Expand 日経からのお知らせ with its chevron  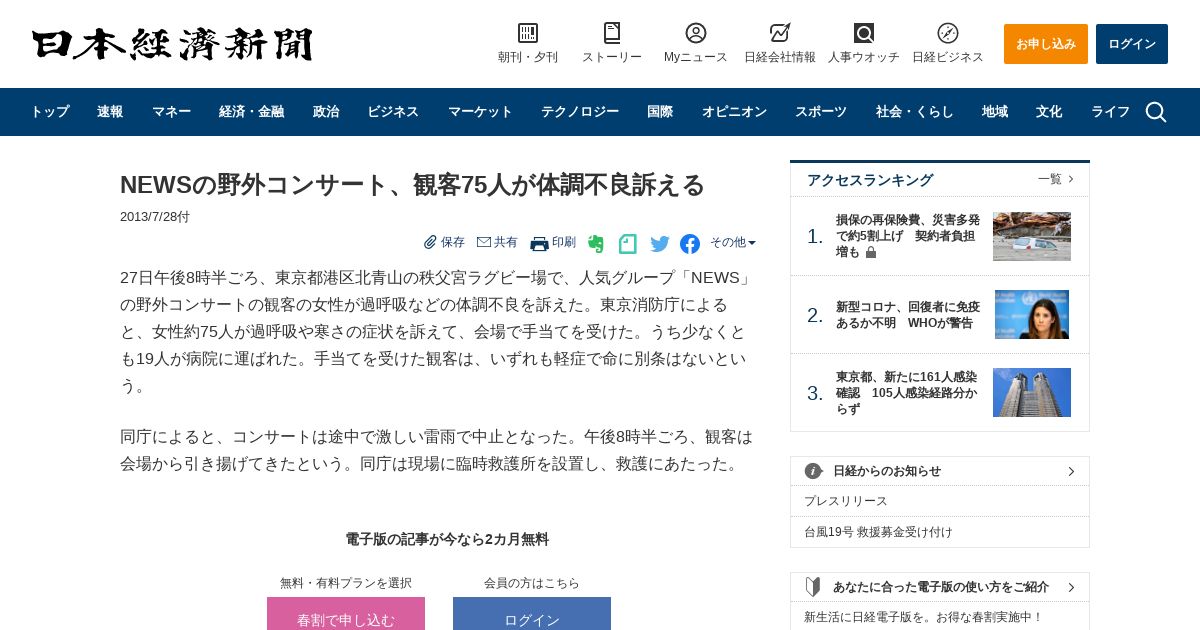(x=1071, y=471)
